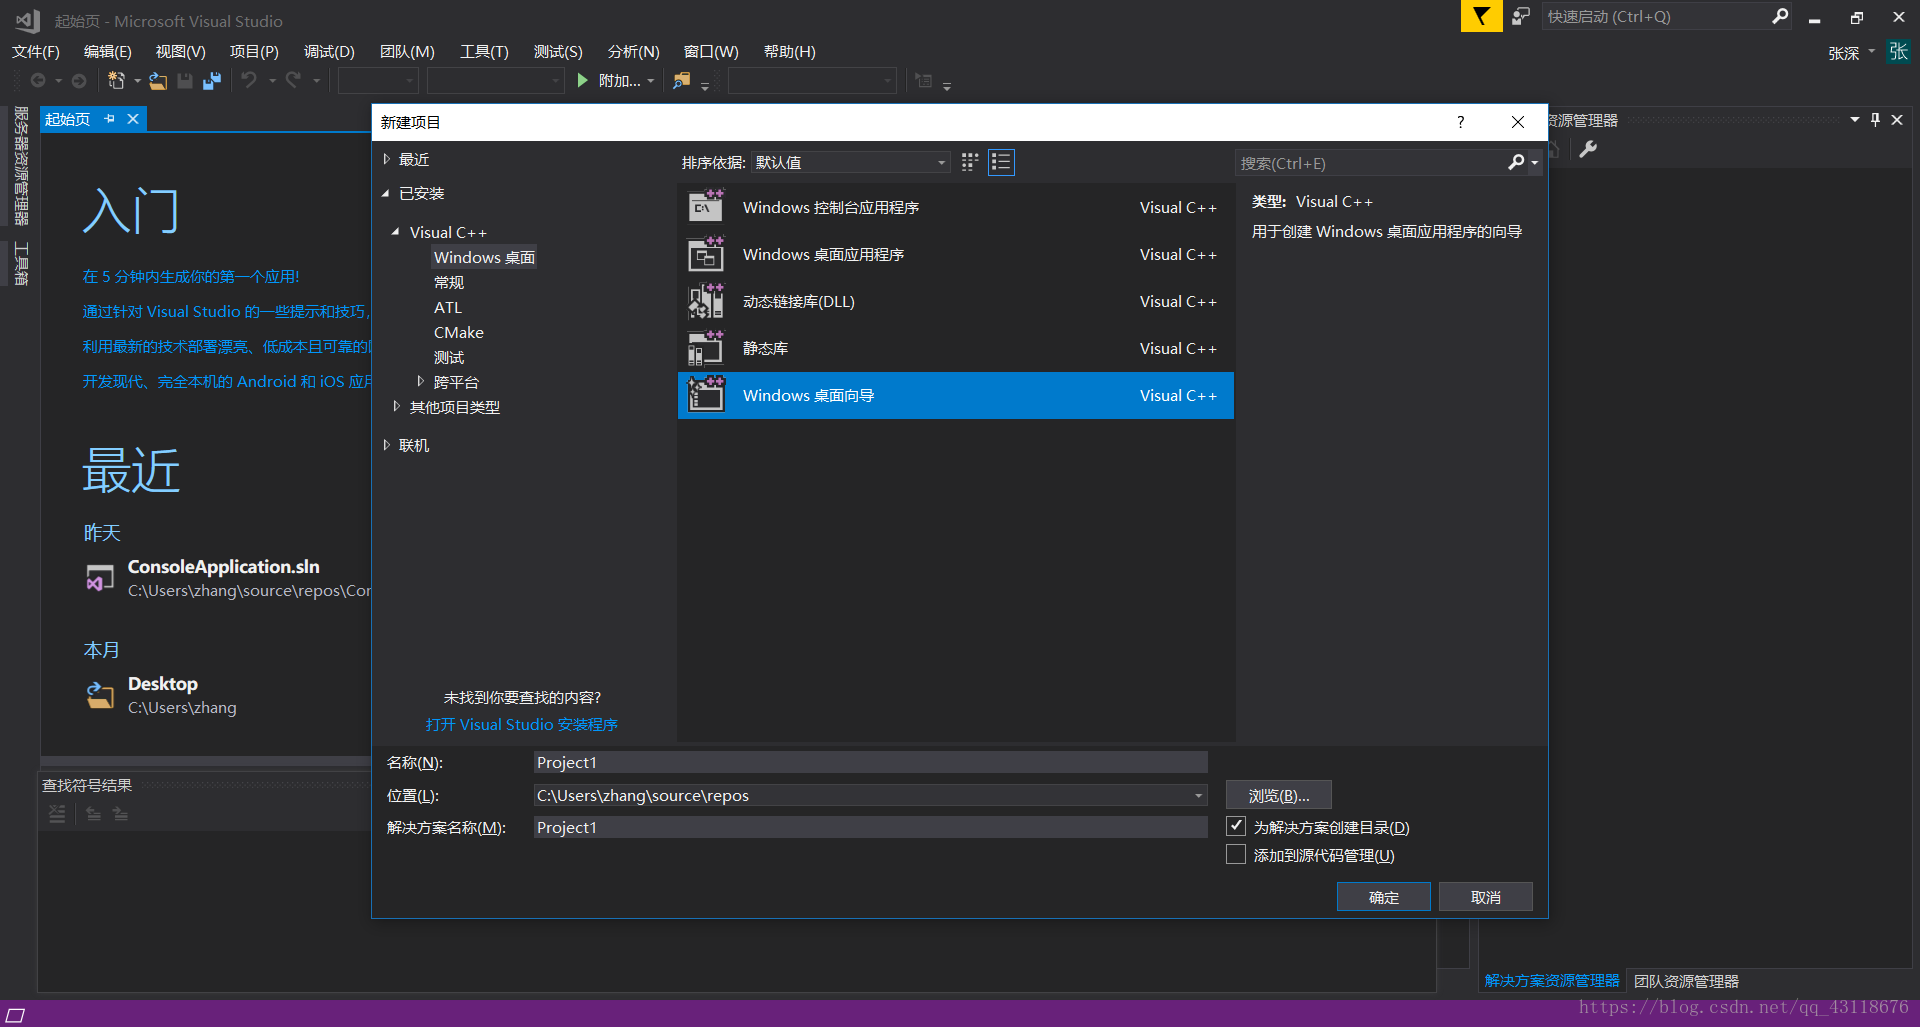Toggle create directory for solution checkbox
Screen dimensions: 1920x1027
click(x=1236, y=826)
